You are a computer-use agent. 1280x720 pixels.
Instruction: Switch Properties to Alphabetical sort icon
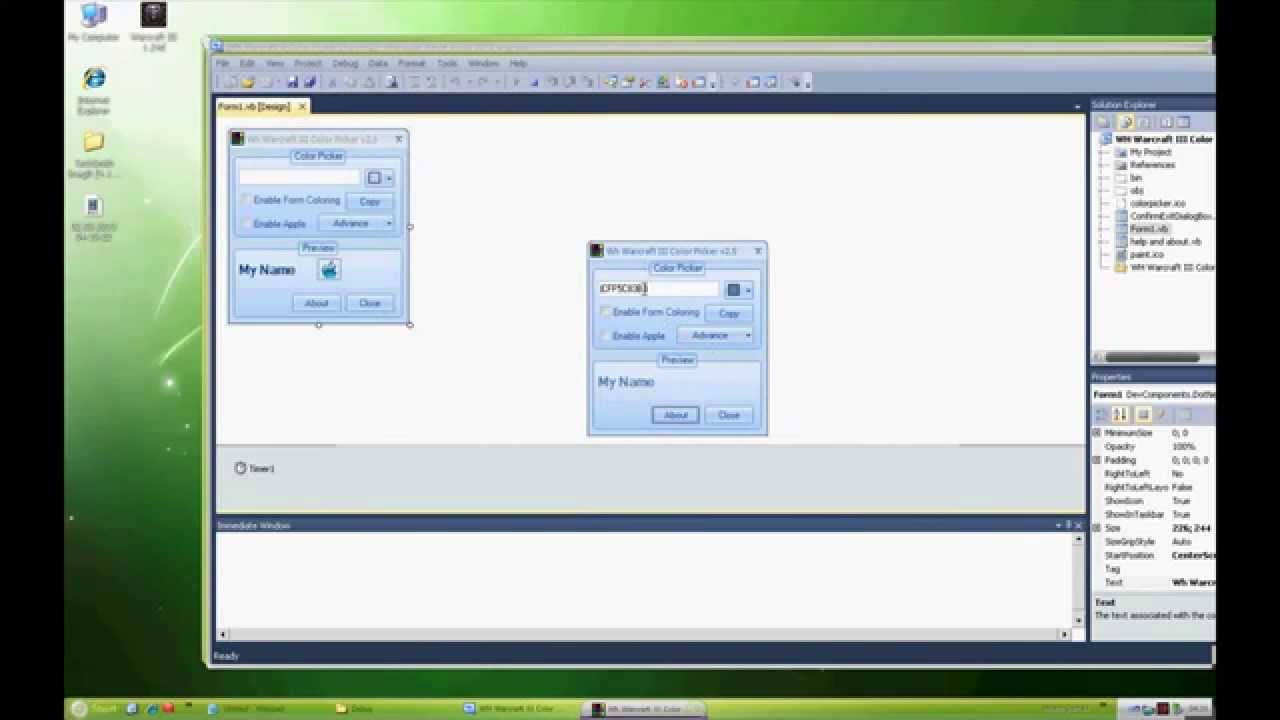pyautogui.click(x=1120, y=414)
